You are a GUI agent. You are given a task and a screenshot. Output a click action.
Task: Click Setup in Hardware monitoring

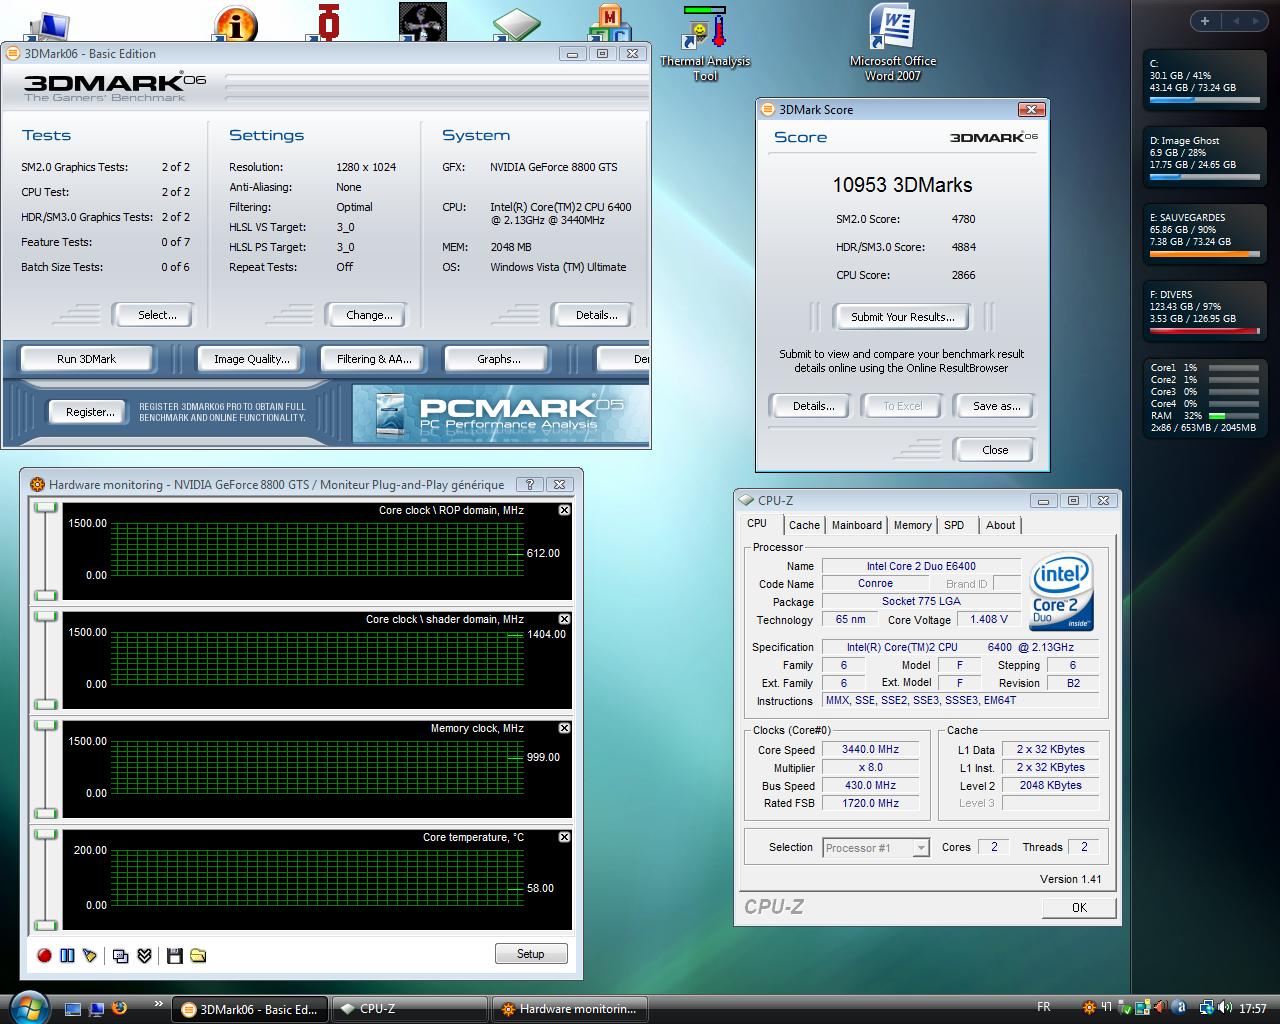[530, 954]
